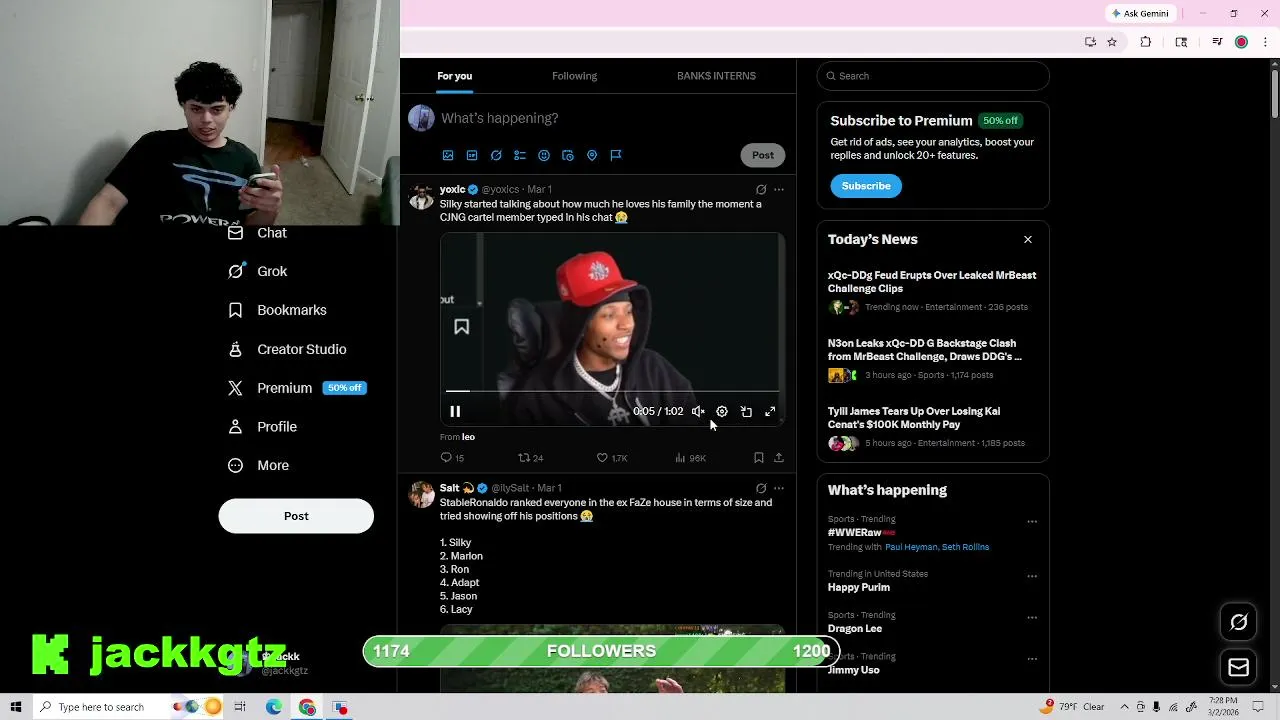The image size is (1280, 720).
Task: Open N3on Leaks xQc-DD G news story
Action: [x=932, y=358]
